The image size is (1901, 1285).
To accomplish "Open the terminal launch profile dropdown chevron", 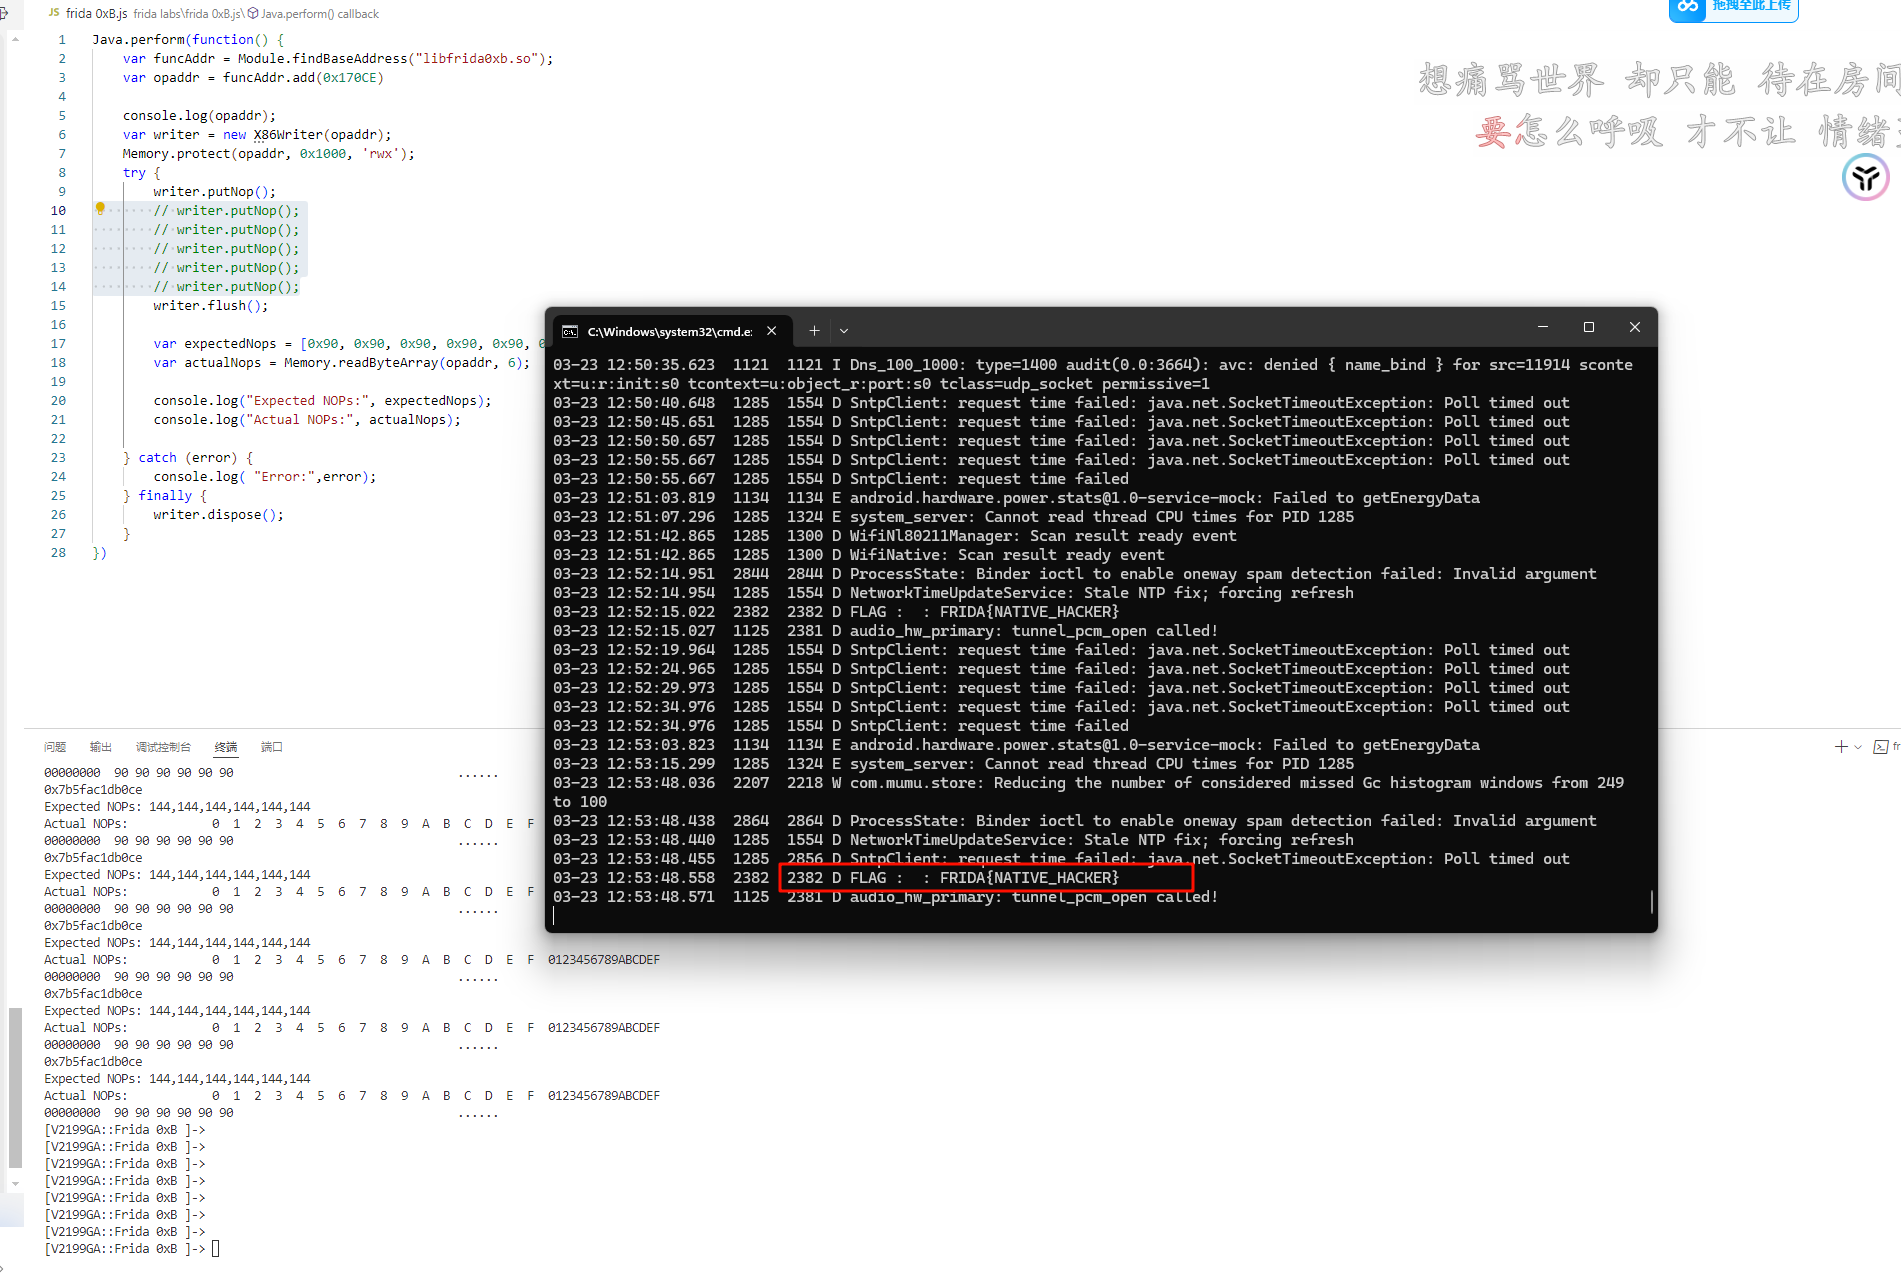I will coord(1858,746).
